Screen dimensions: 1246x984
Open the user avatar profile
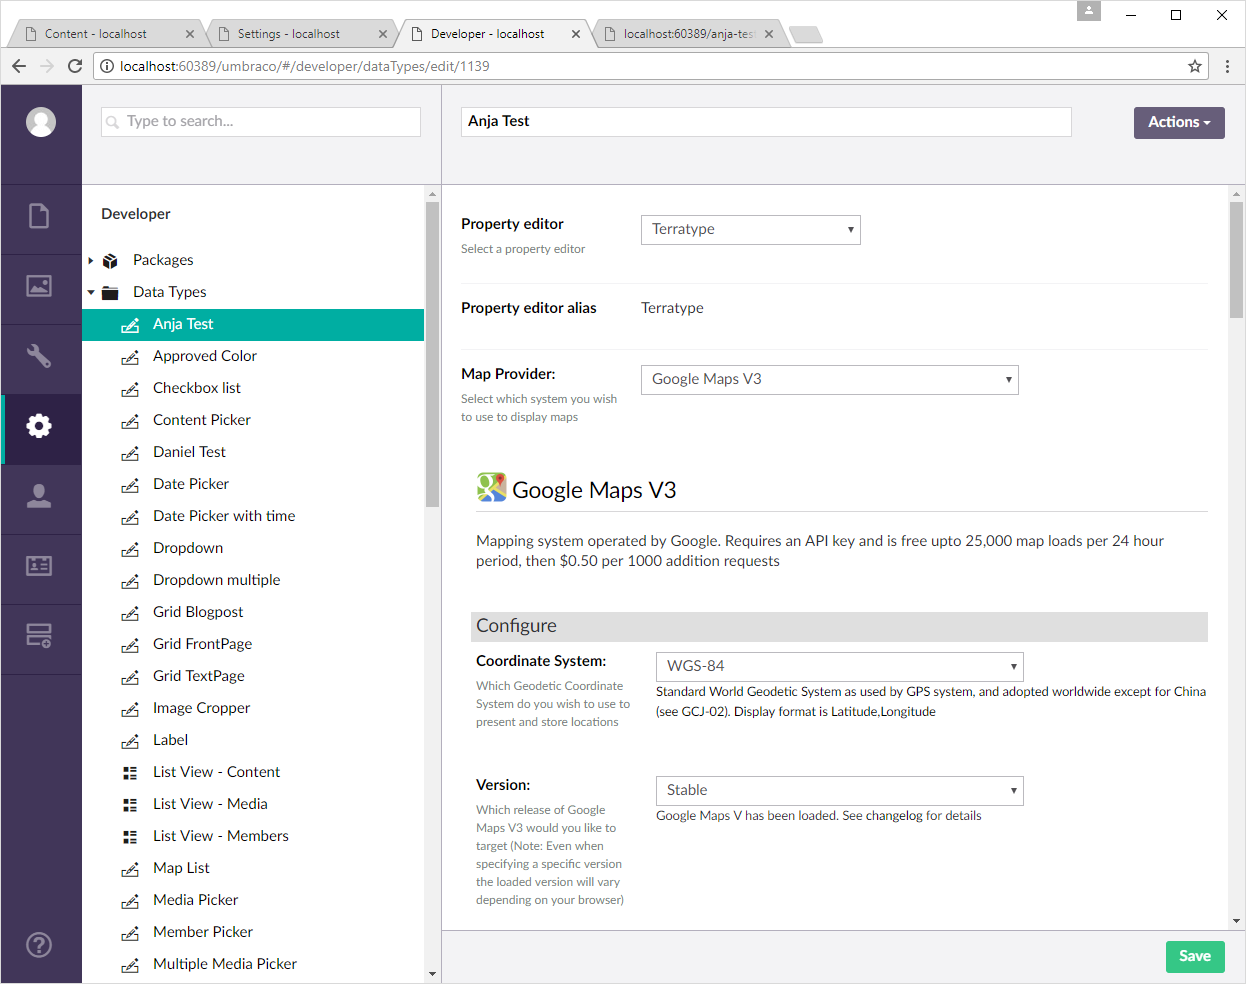41,122
